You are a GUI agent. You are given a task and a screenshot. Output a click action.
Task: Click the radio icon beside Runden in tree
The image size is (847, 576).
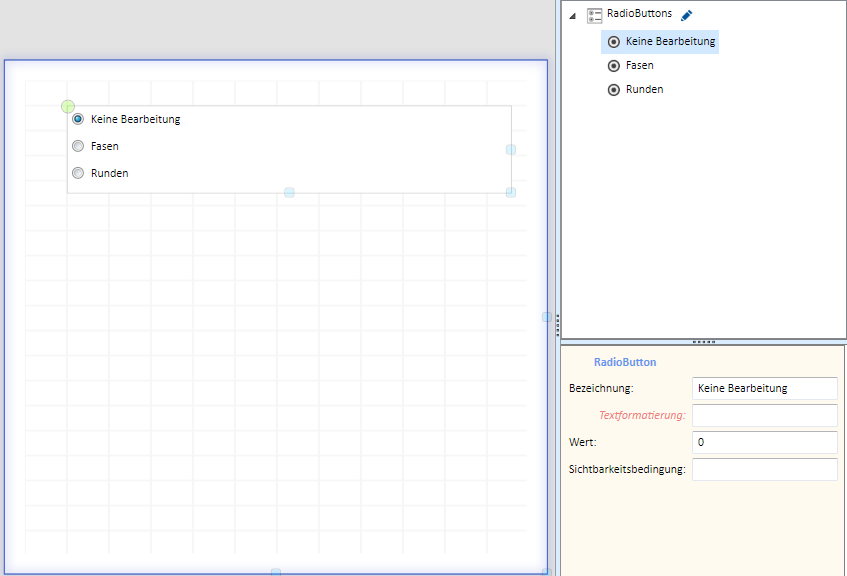pos(614,90)
